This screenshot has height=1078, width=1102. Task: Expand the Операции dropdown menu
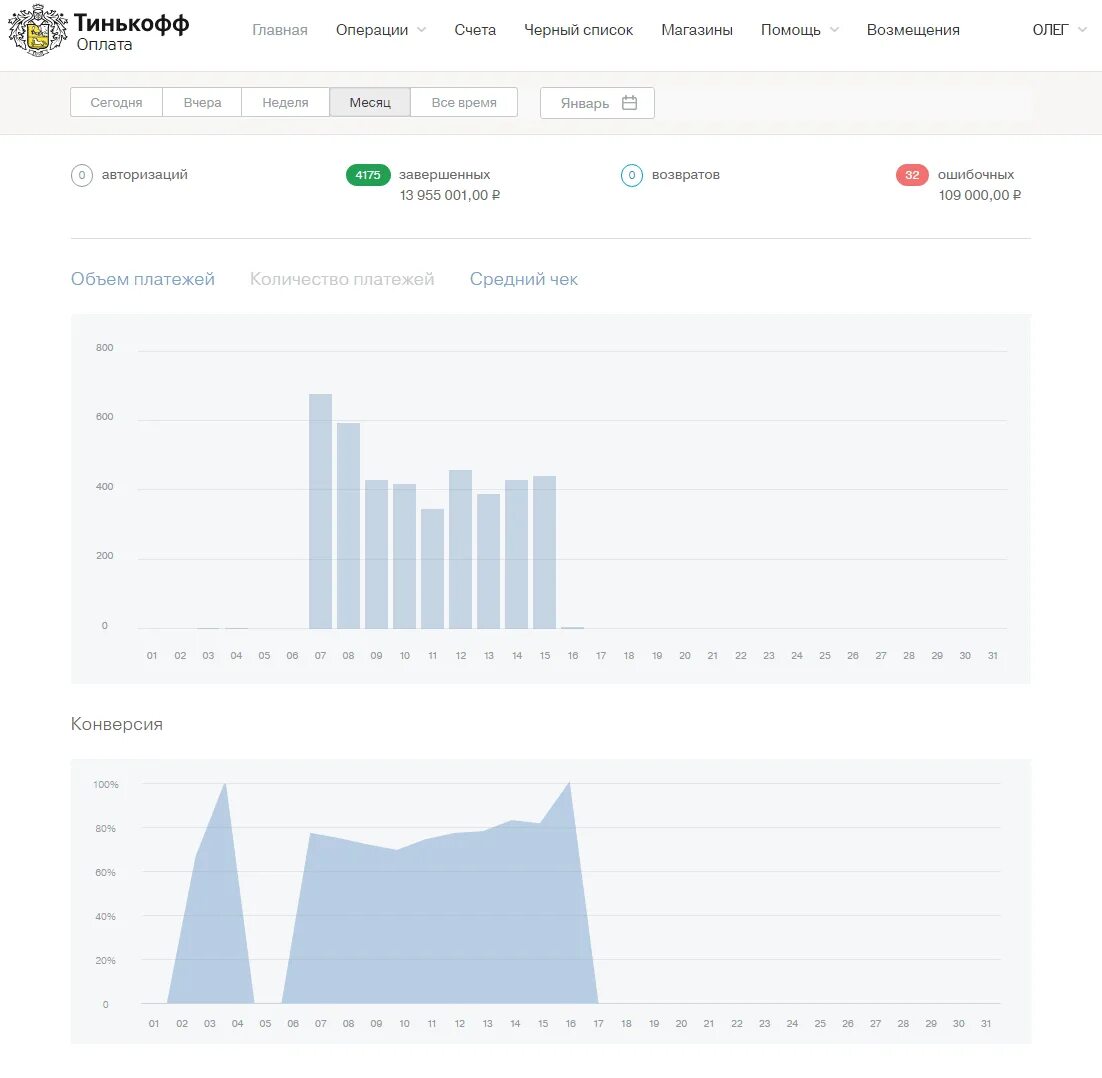[x=381, y=30]
